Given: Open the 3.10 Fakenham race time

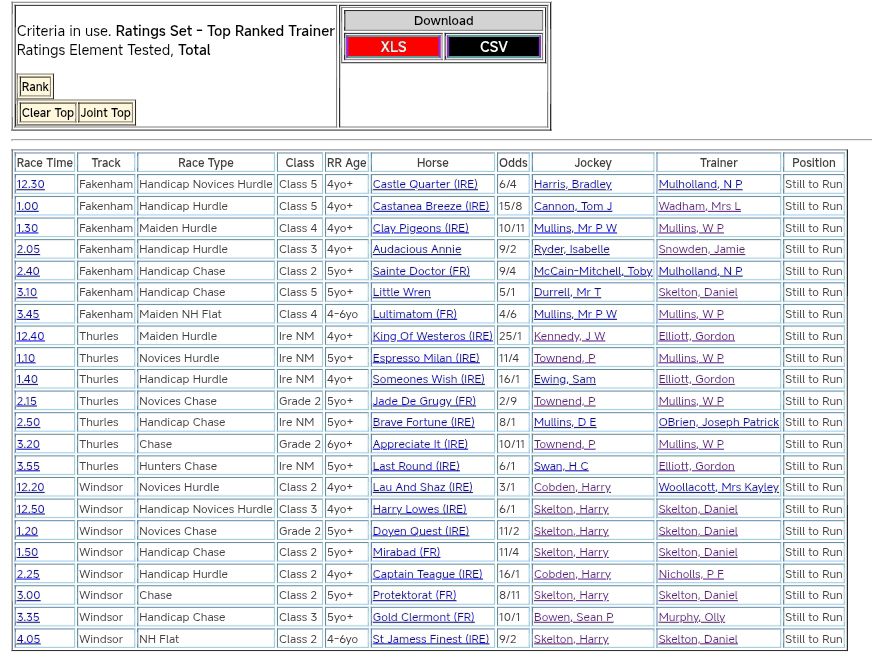Looking at the screenshot, I should tap(28, 293).
